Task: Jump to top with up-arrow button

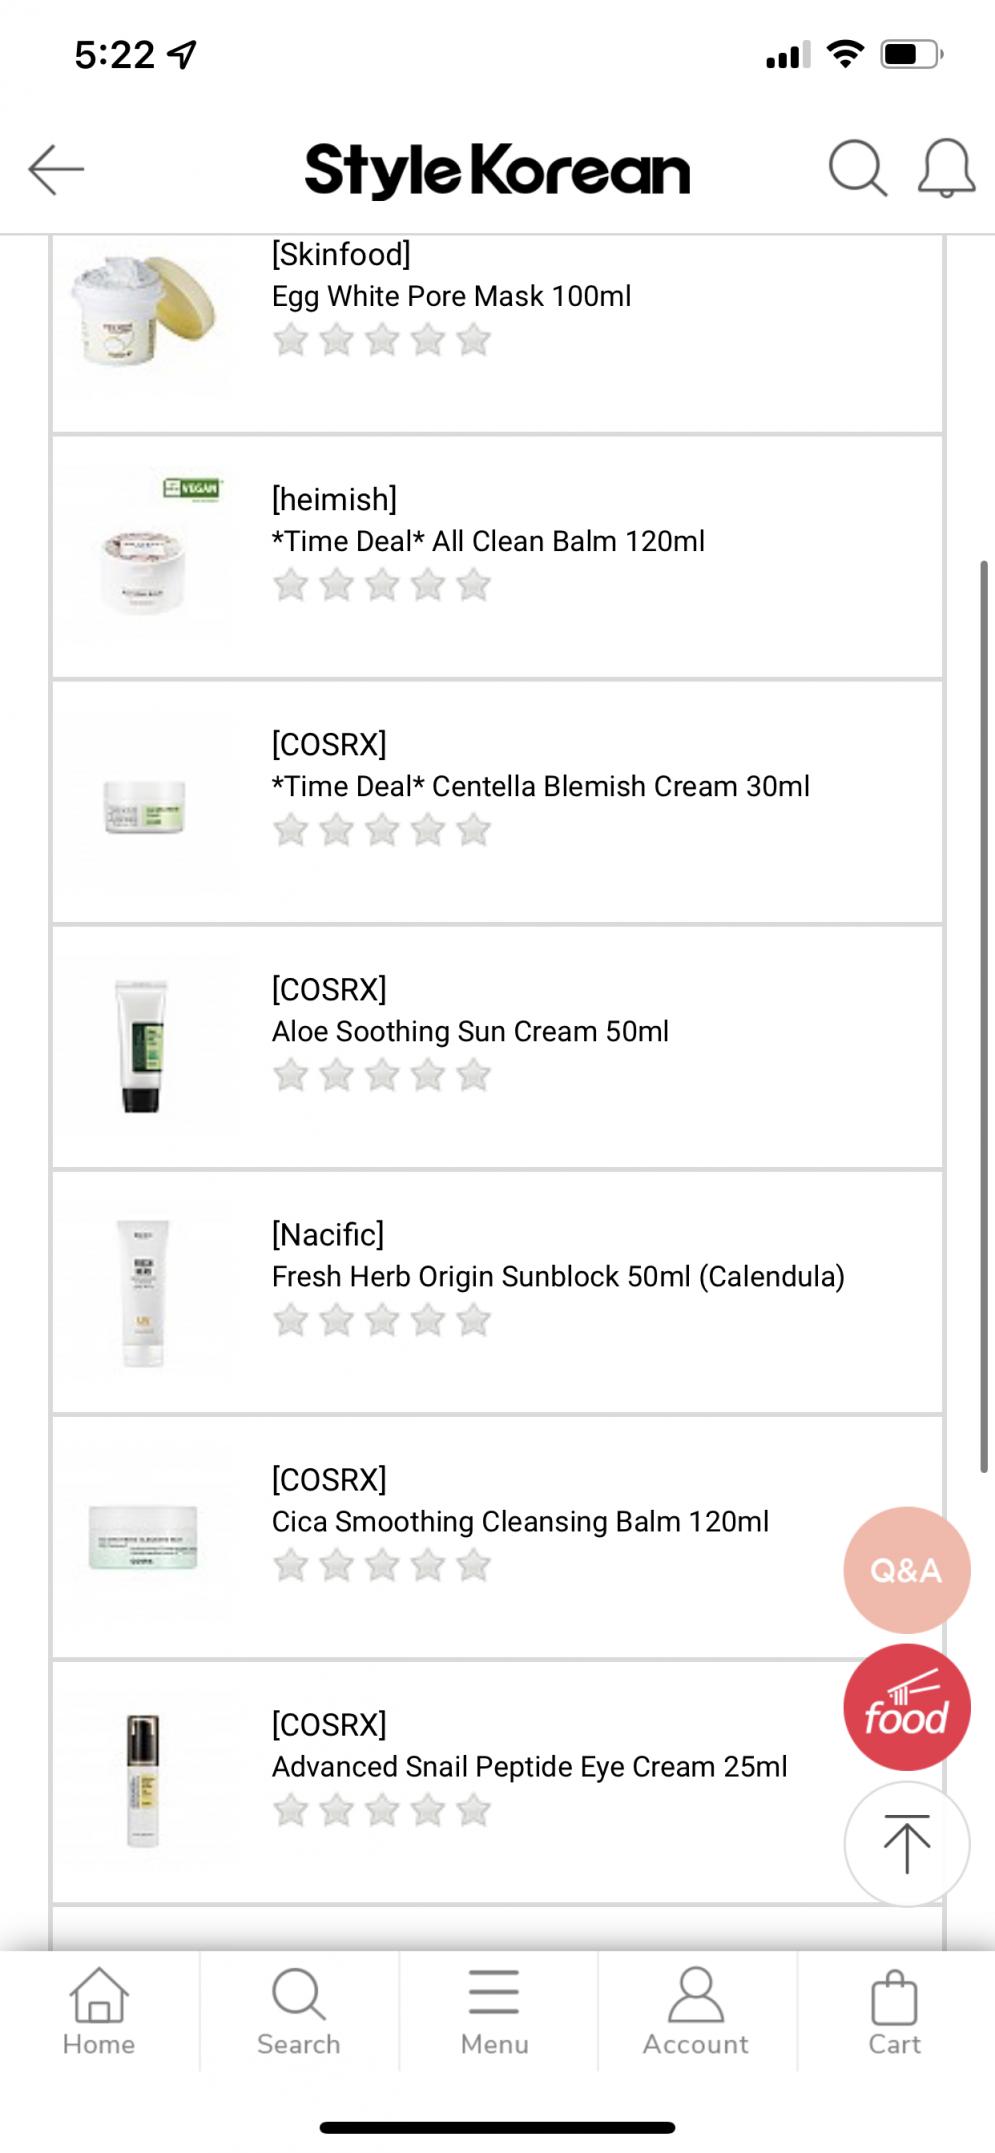Action: 906,1844
